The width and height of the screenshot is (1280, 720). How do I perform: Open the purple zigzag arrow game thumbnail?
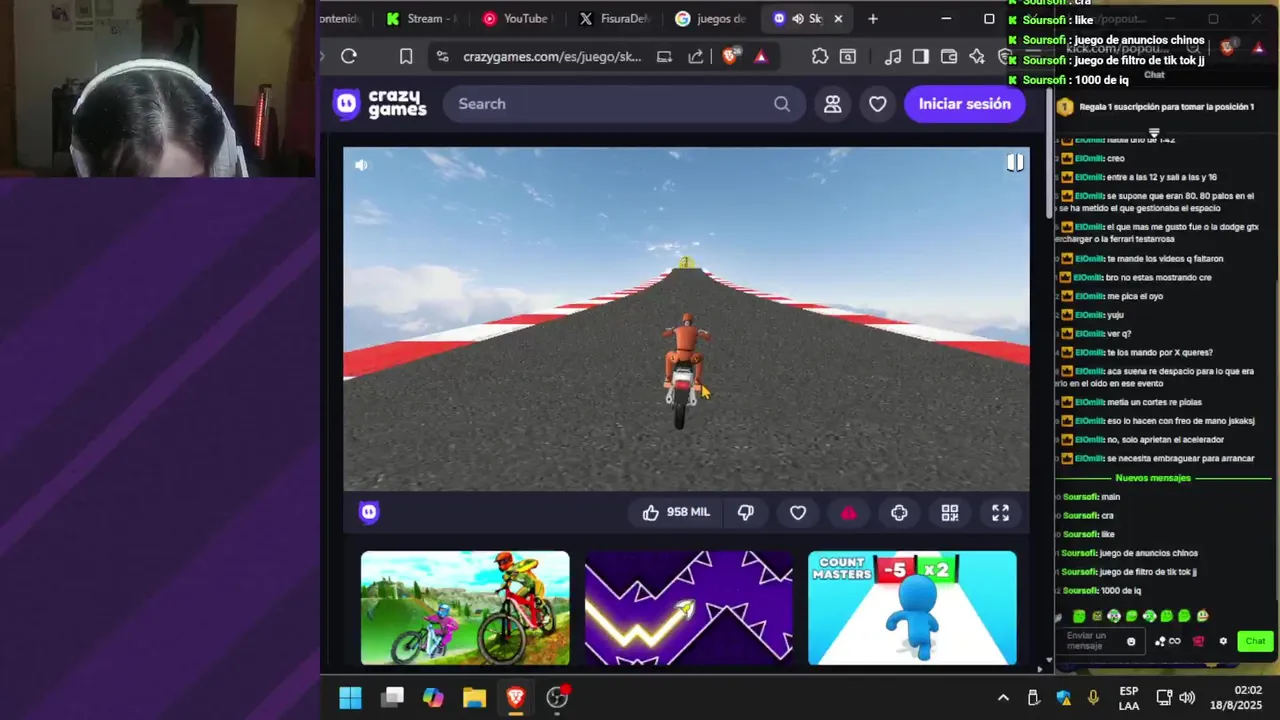[x=689, y=608]
